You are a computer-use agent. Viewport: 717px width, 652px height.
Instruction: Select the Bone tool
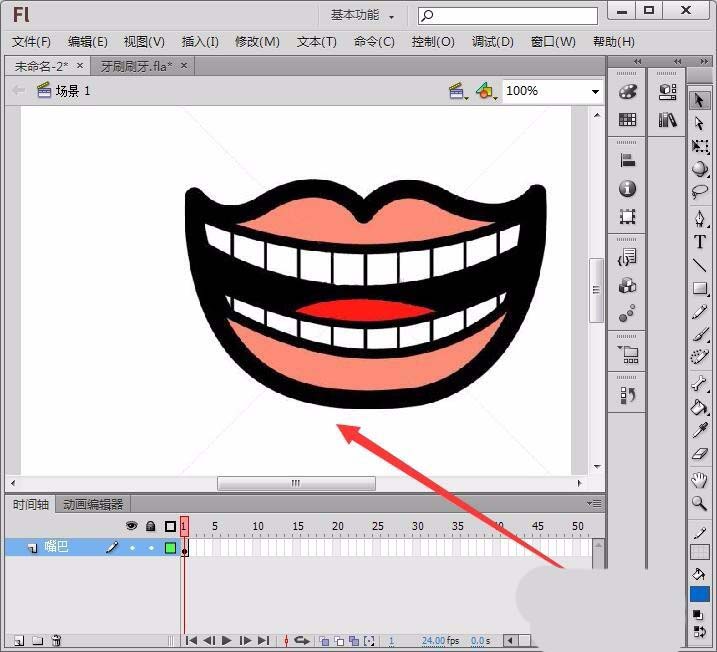(x=699, y=383)
